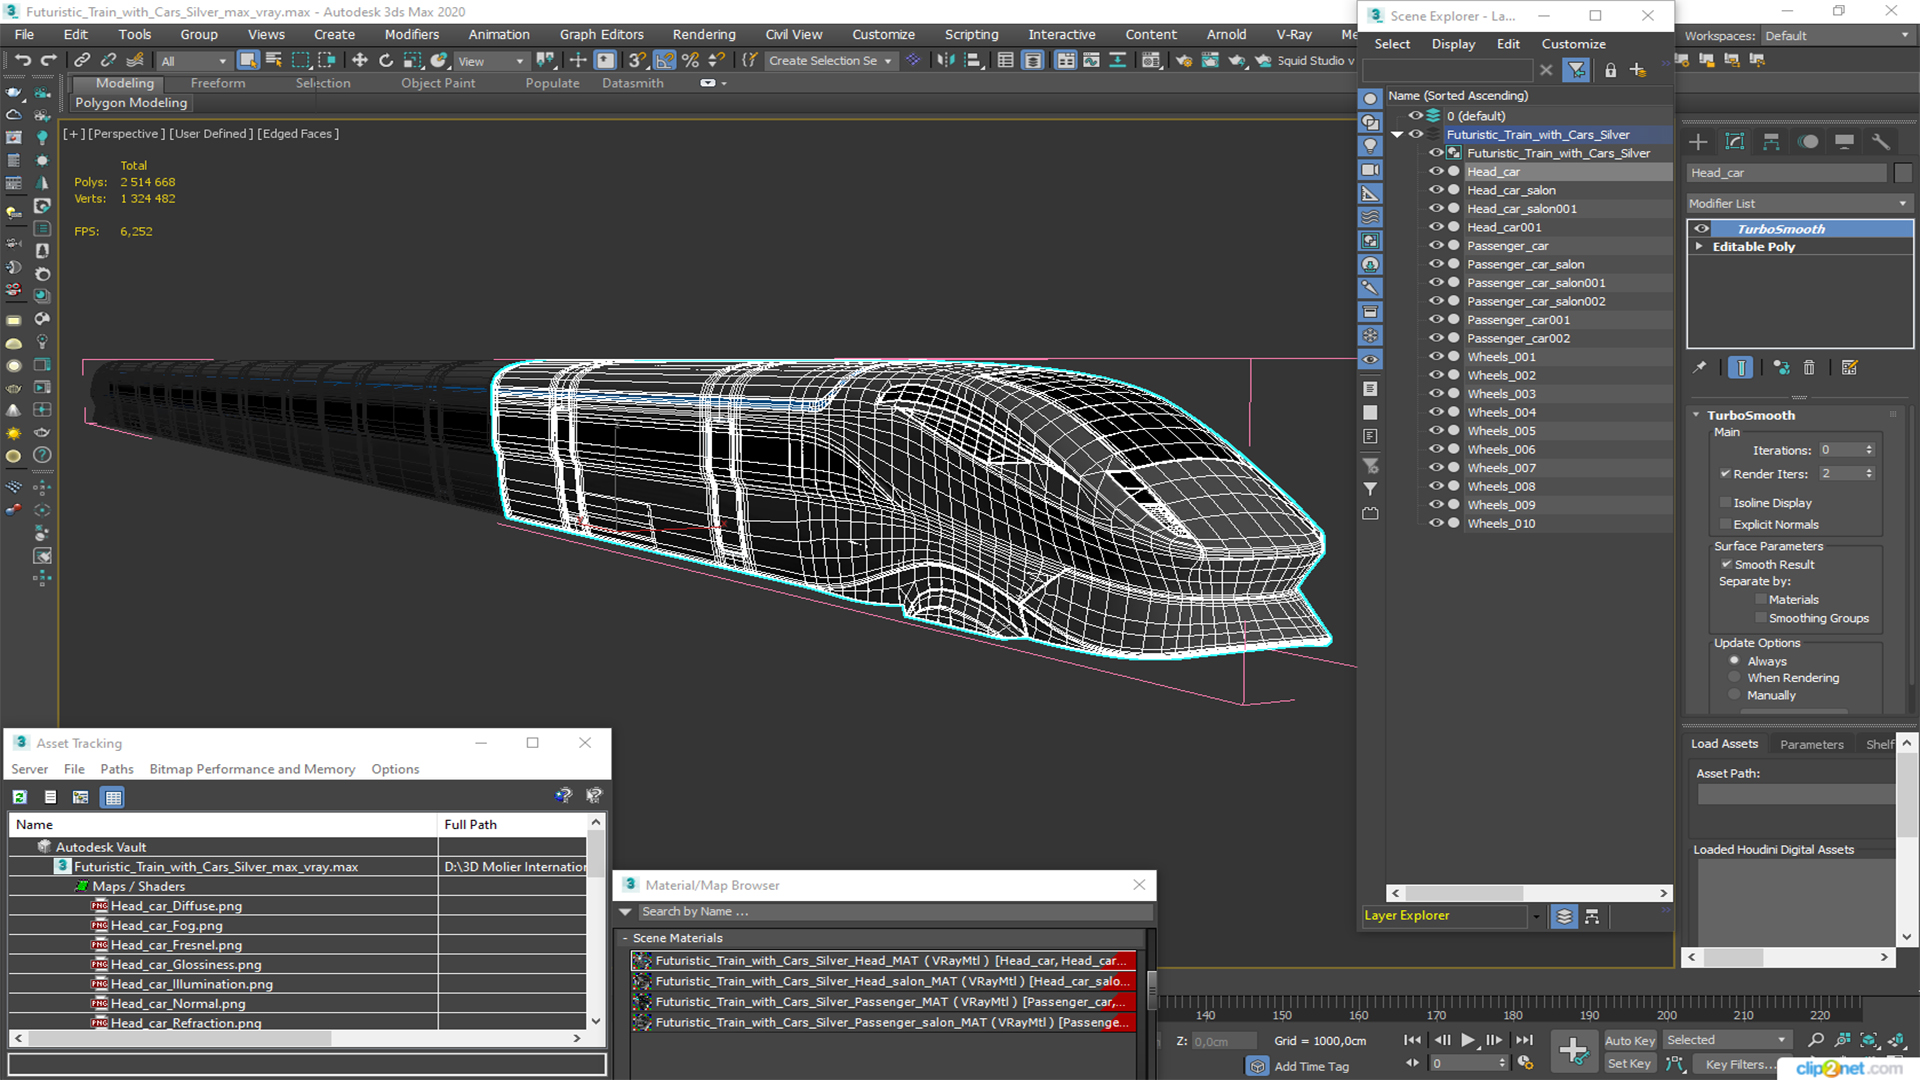Image resolution: width=1920 pixels, height=1080 pixels.
Task: Enable the Isoline Display checkbox
Action: tap(1726, 503)
